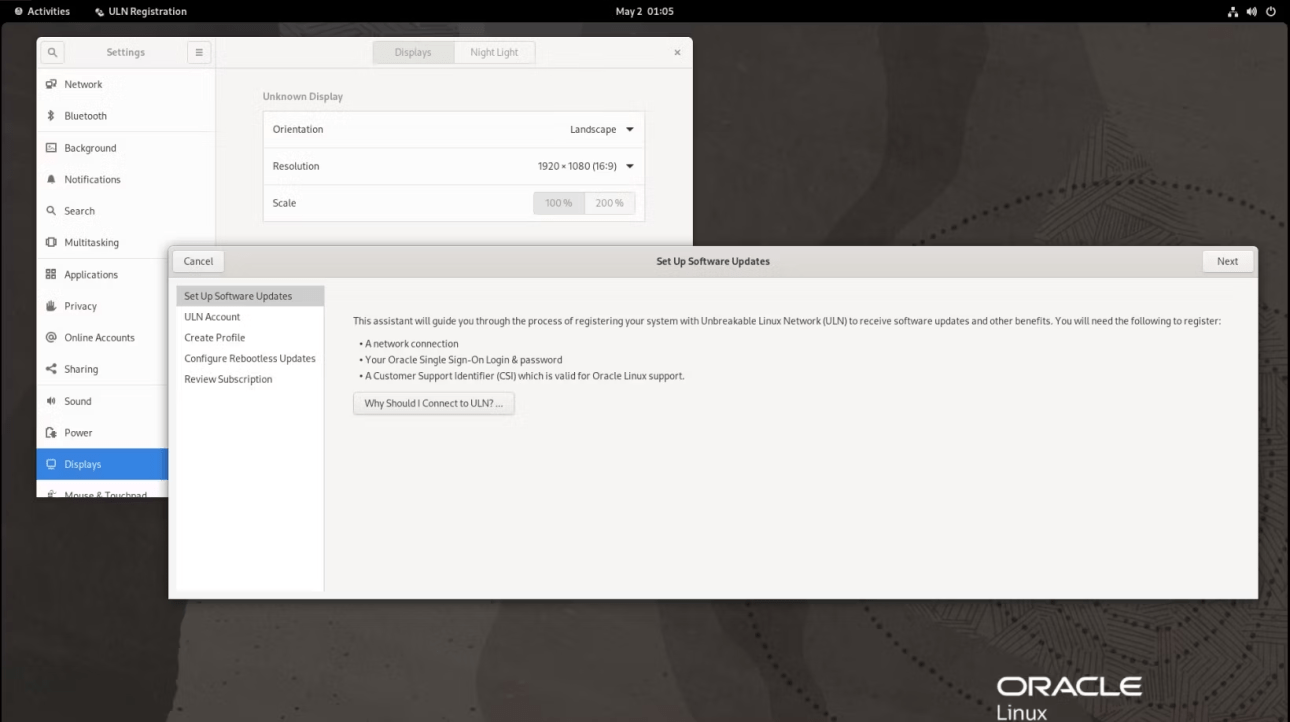
Task: Open volume icon in top bar
Action: click(x=1252, y=11)
